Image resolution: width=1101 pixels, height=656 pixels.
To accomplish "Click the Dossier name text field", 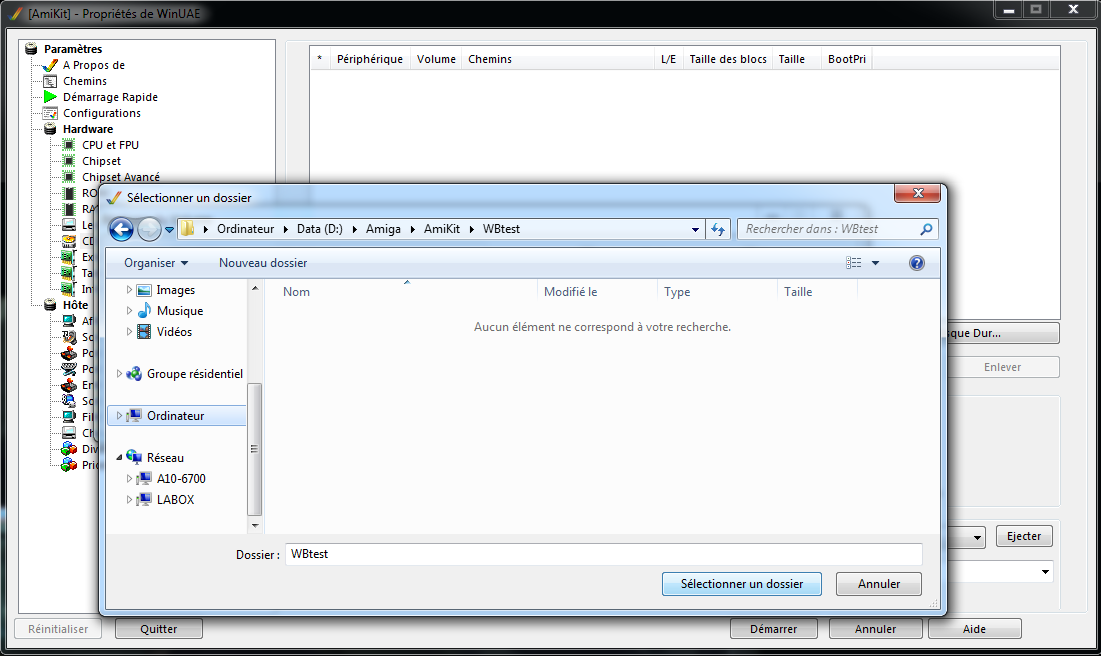I will [603, 554].
